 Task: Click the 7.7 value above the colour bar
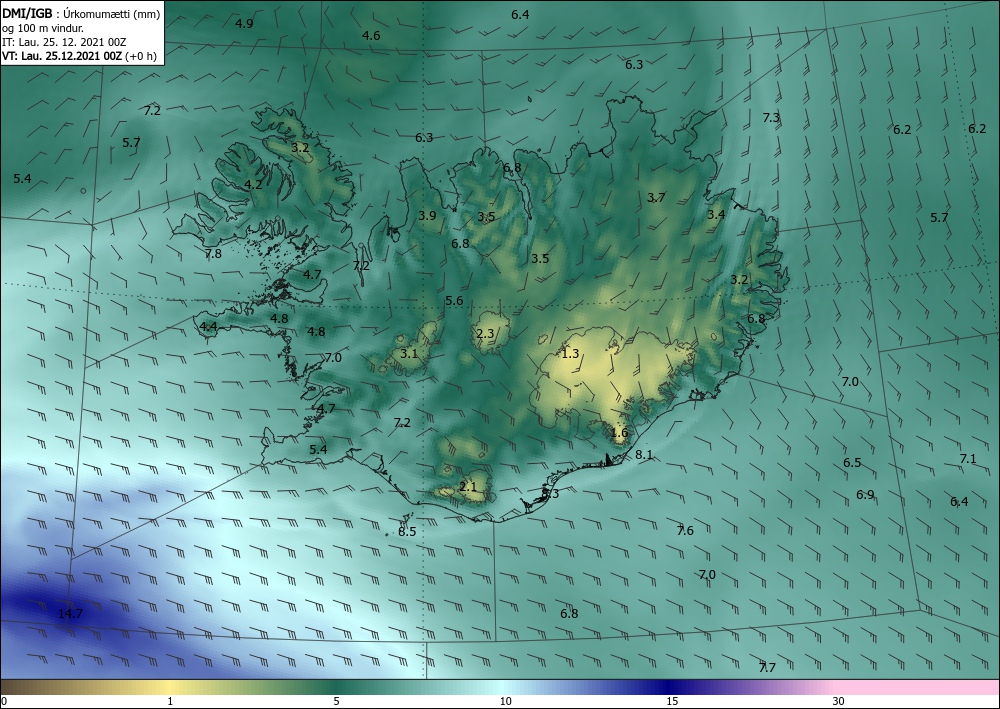[x=767, y=668]
